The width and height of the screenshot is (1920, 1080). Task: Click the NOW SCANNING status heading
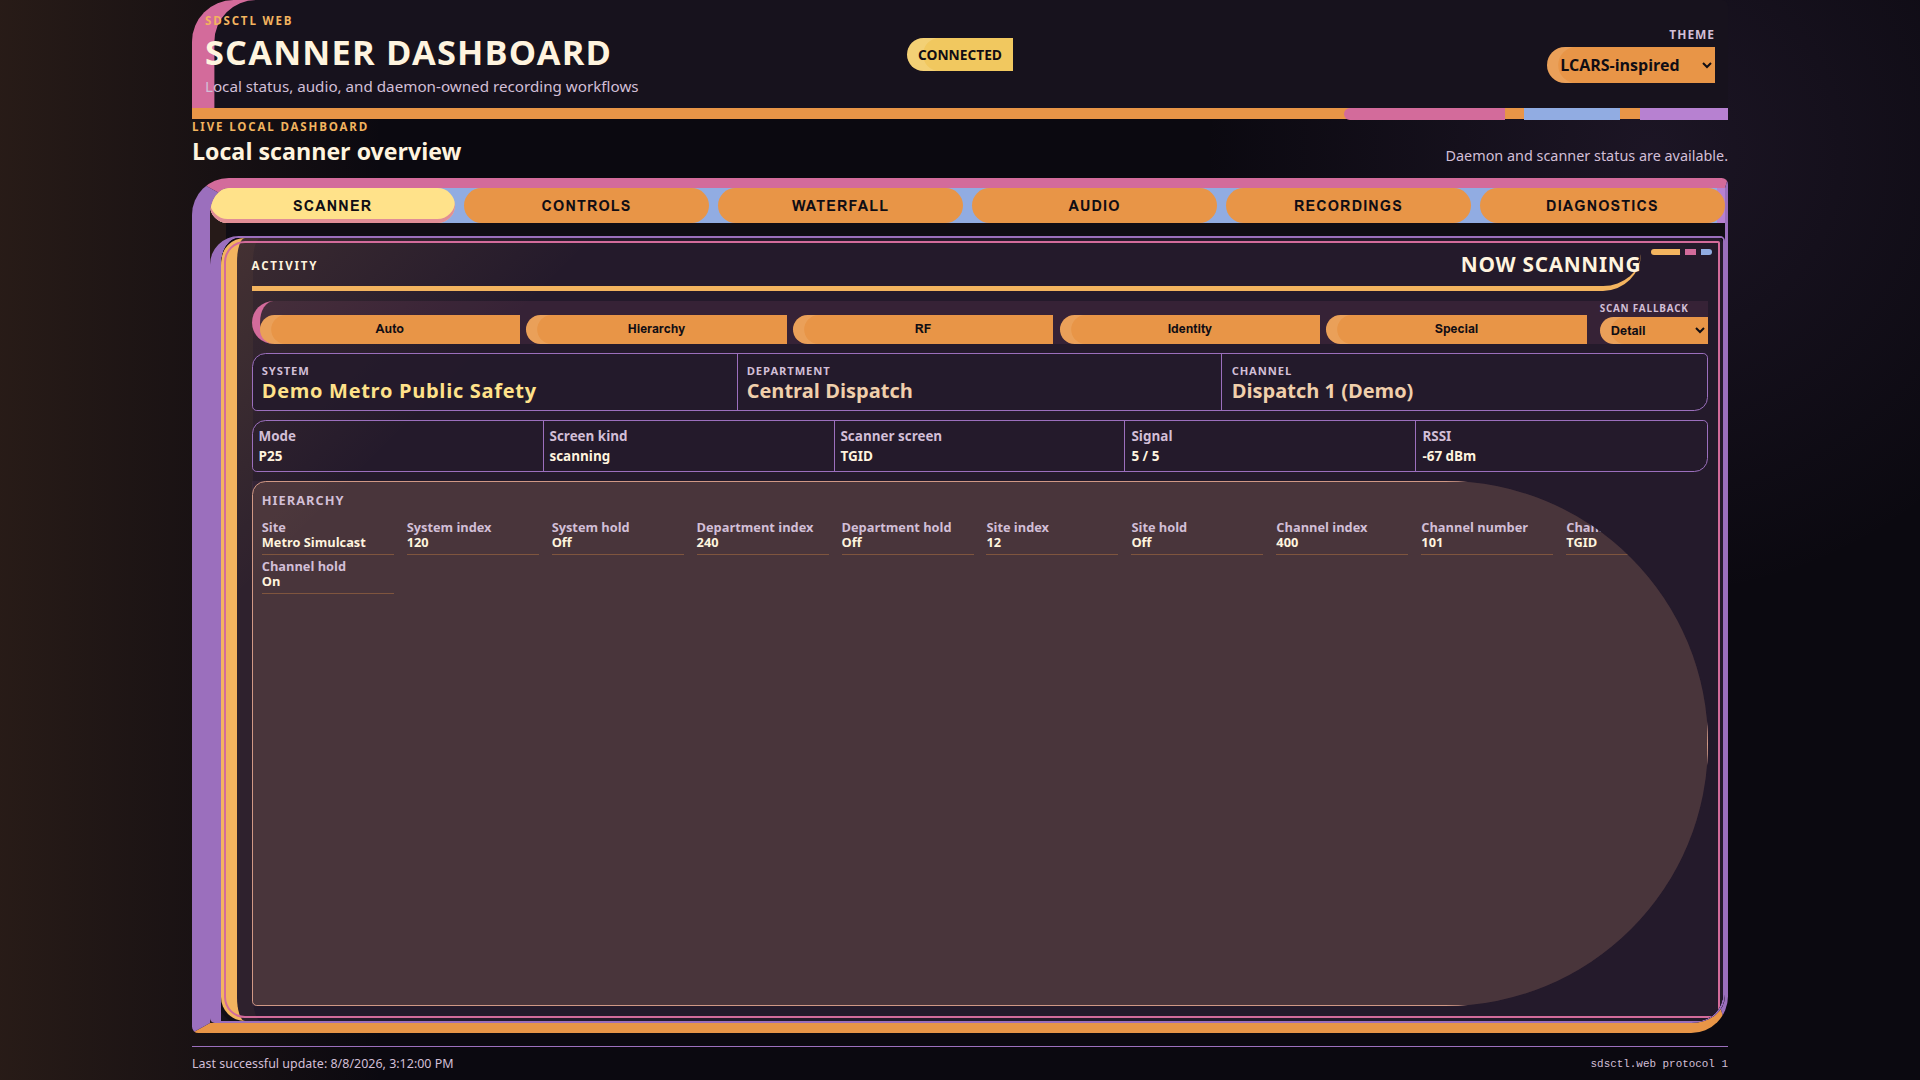[x=1550, y=265]
